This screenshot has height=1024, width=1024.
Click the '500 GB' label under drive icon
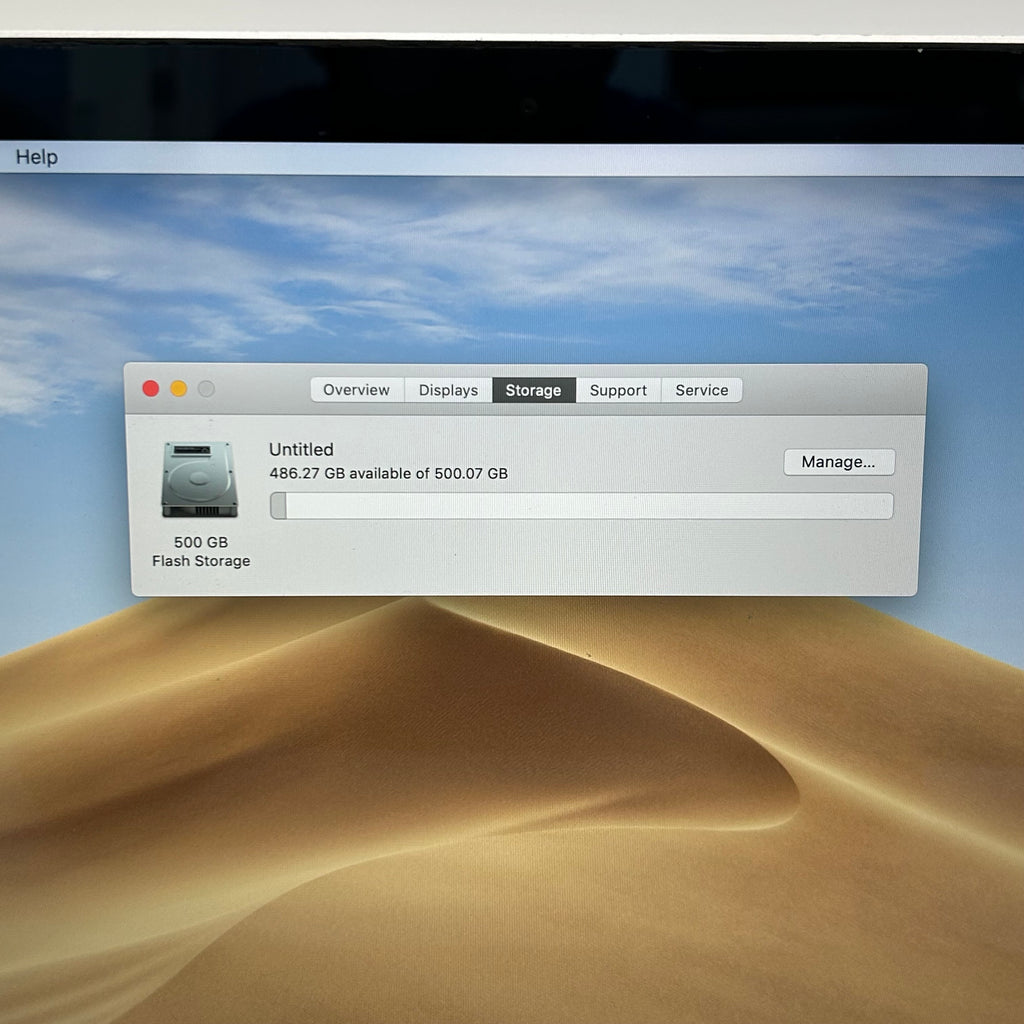pyautogui.click(x=201, y=542)
